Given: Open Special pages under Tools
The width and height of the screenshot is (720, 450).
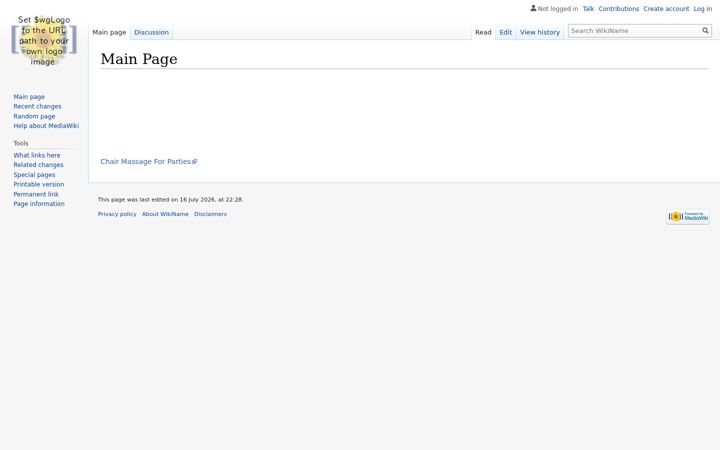Looking at the screenshot, I should point(34,175).
